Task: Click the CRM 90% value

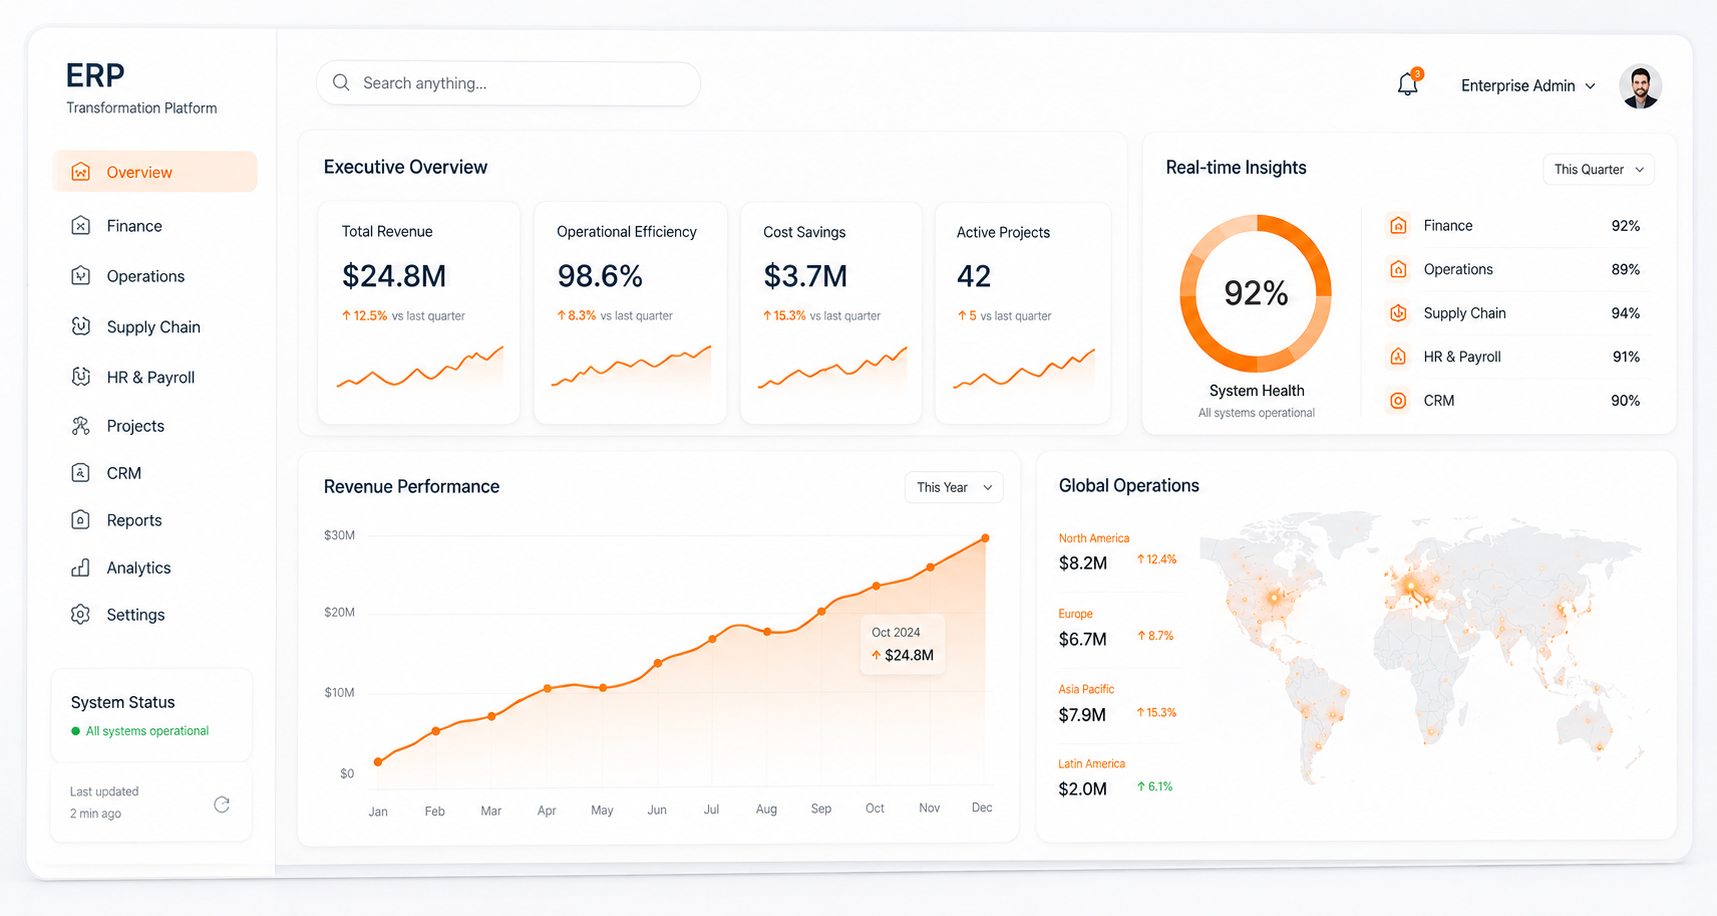Action: pyautogui.click(x=1625, y=401)
